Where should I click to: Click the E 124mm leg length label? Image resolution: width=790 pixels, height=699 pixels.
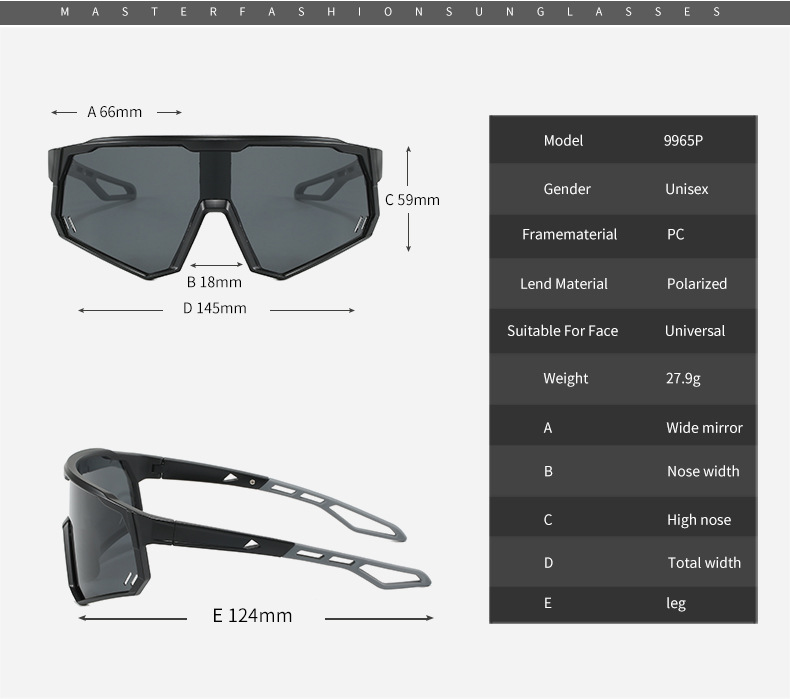252,615
